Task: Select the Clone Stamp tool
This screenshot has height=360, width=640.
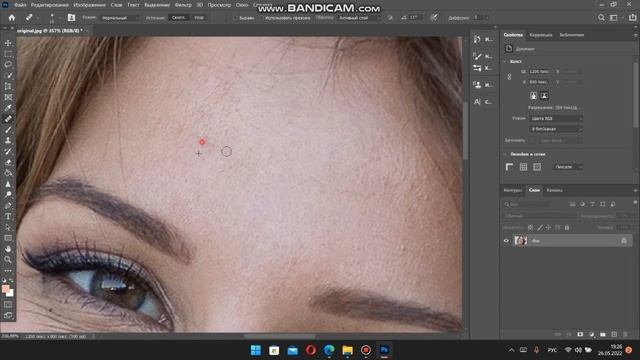Action: tap(8, 140)
